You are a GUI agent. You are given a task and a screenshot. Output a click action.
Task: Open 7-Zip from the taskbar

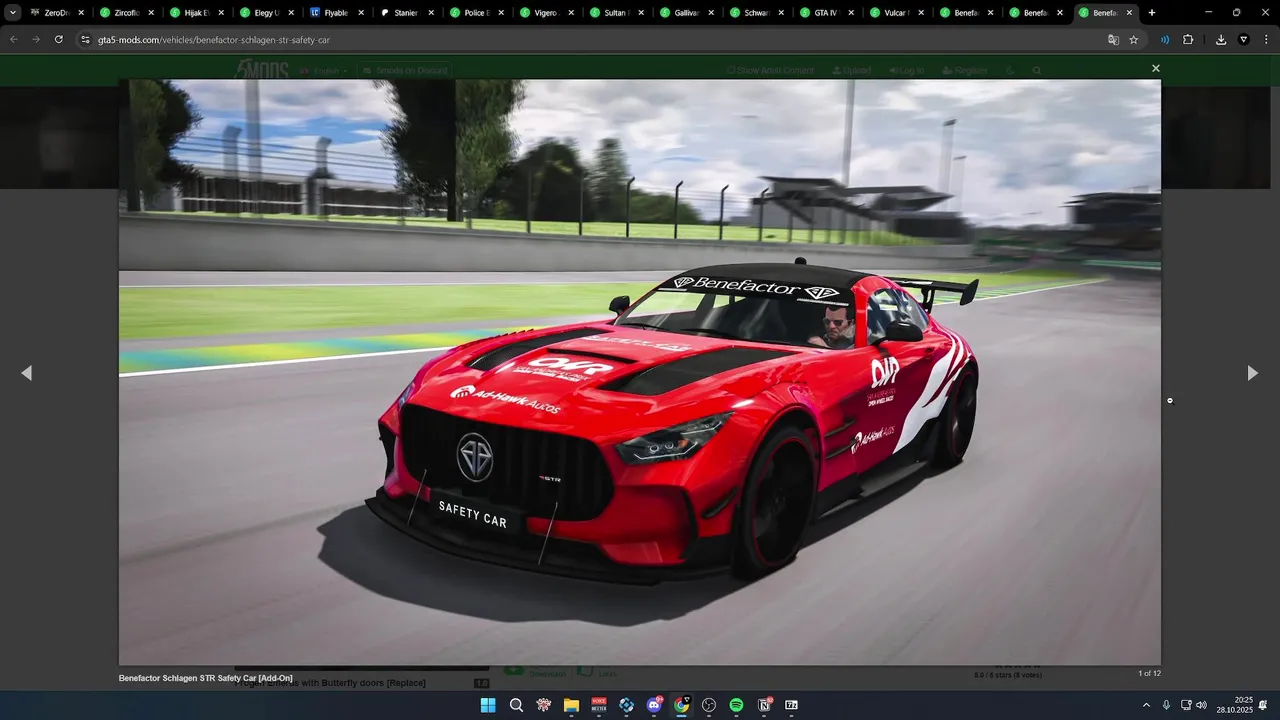(x=791, y=705)
